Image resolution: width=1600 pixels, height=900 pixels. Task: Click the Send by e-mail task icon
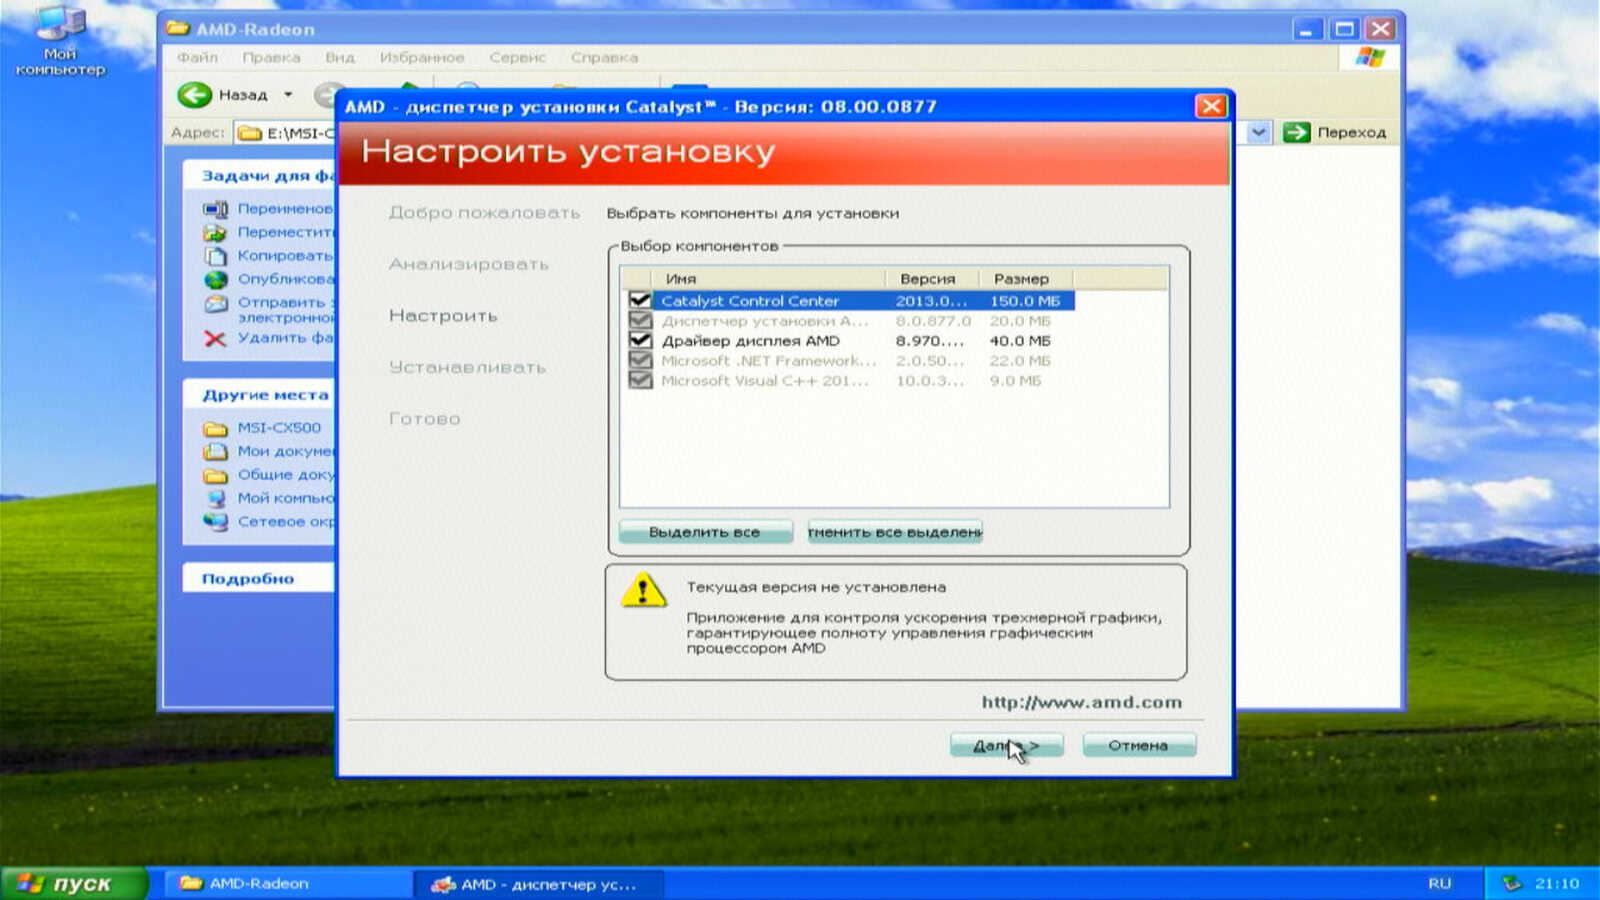[215, 303]
